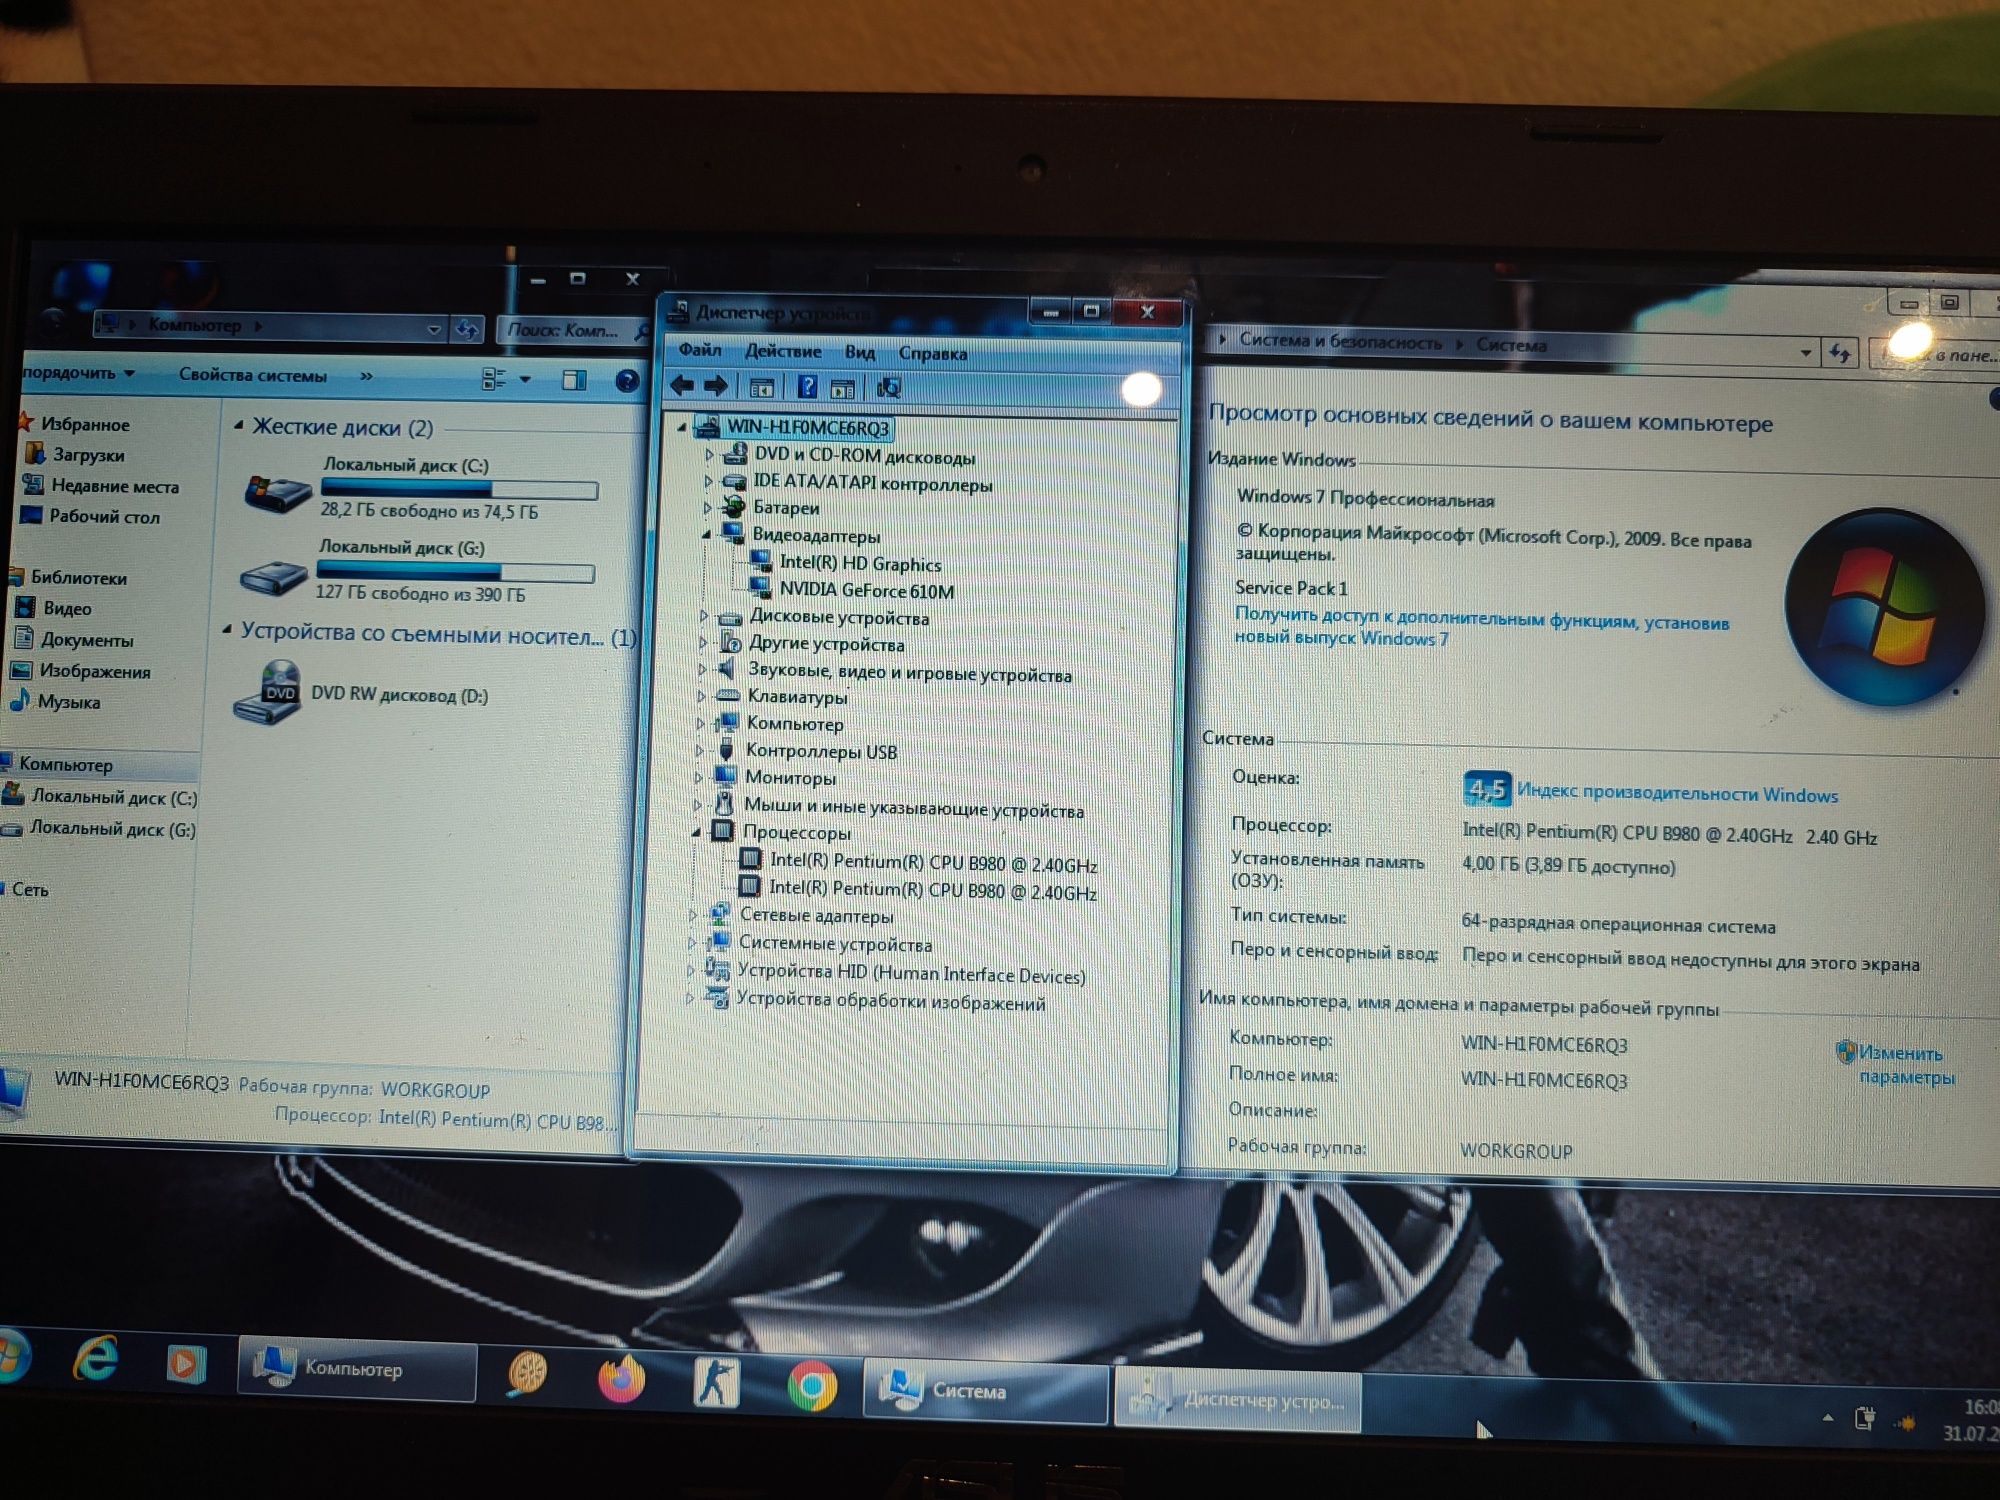Collapse Процессоры node
The height and width of the screenshot is (1500, 2000).
pos(697,831)
